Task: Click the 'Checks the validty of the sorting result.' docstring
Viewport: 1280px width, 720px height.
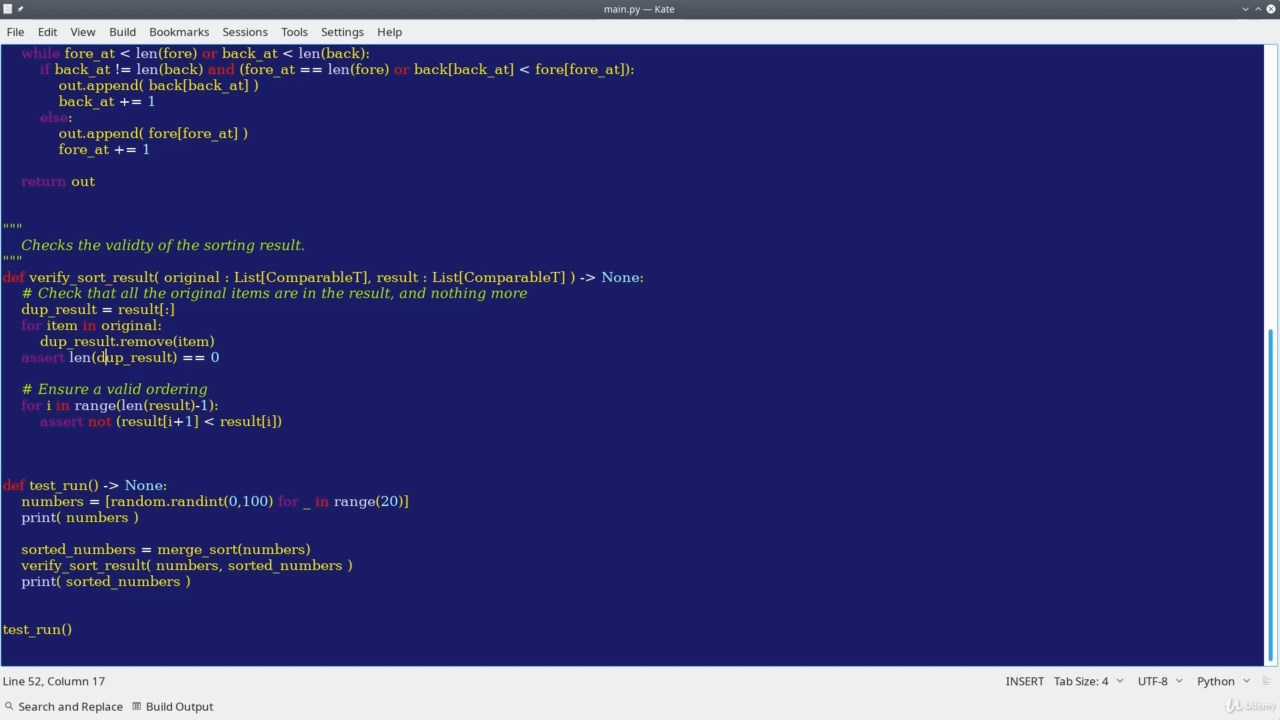Action: click(163, 245)
